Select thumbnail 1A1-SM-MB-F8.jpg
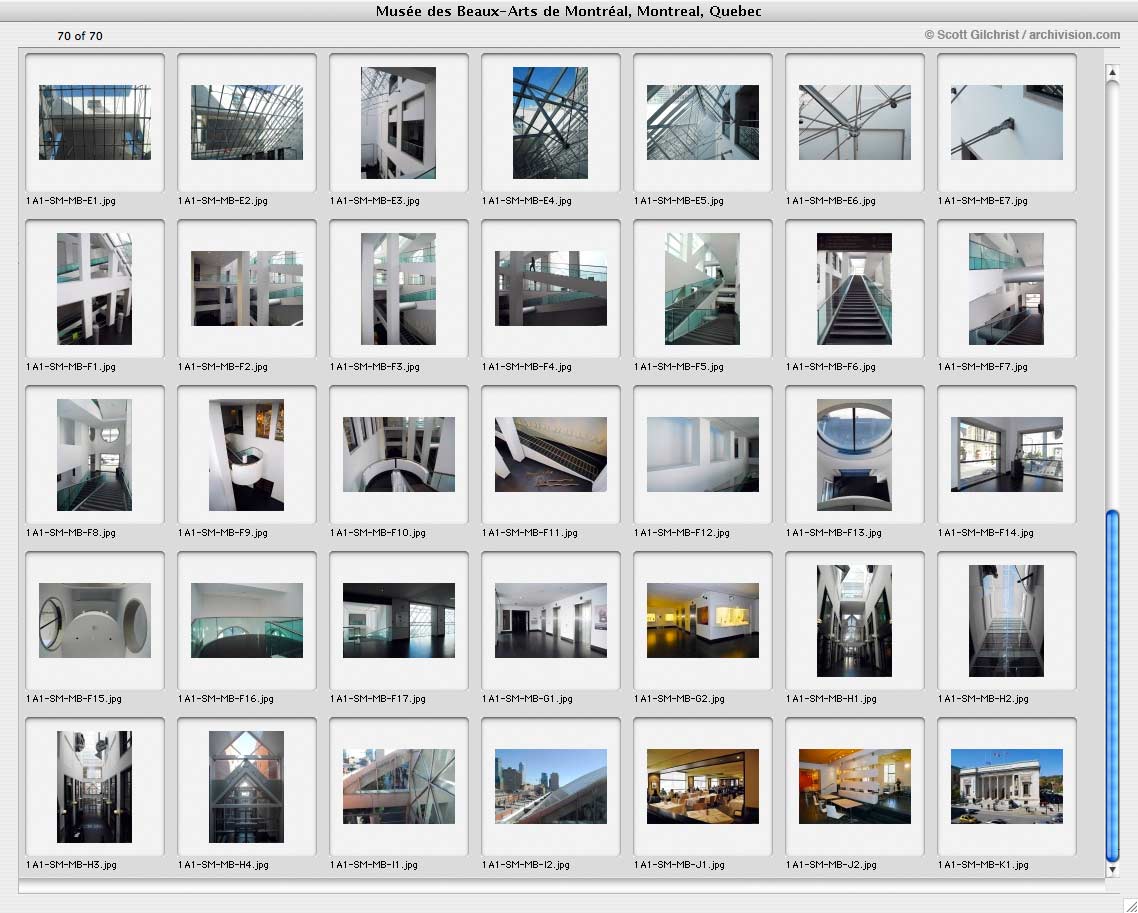 pyautogui.click(x=95, y=455)
